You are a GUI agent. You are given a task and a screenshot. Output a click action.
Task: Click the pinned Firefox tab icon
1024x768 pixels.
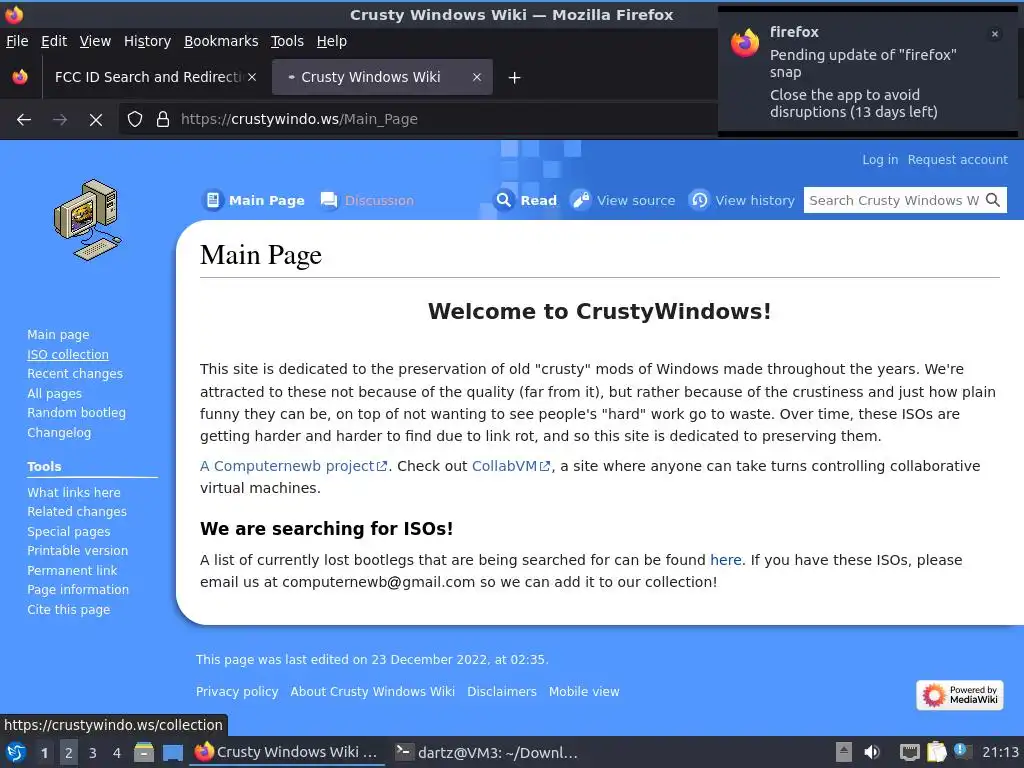click(20, 77)
